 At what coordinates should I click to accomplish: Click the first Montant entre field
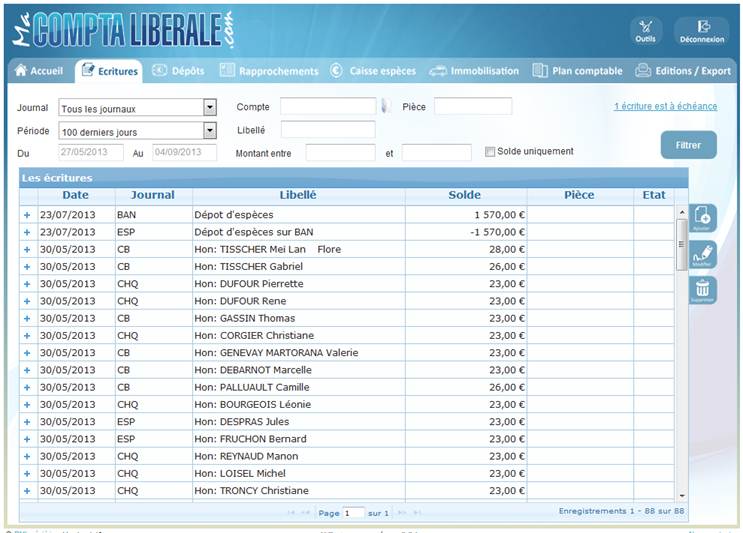[x=341, y=153]
